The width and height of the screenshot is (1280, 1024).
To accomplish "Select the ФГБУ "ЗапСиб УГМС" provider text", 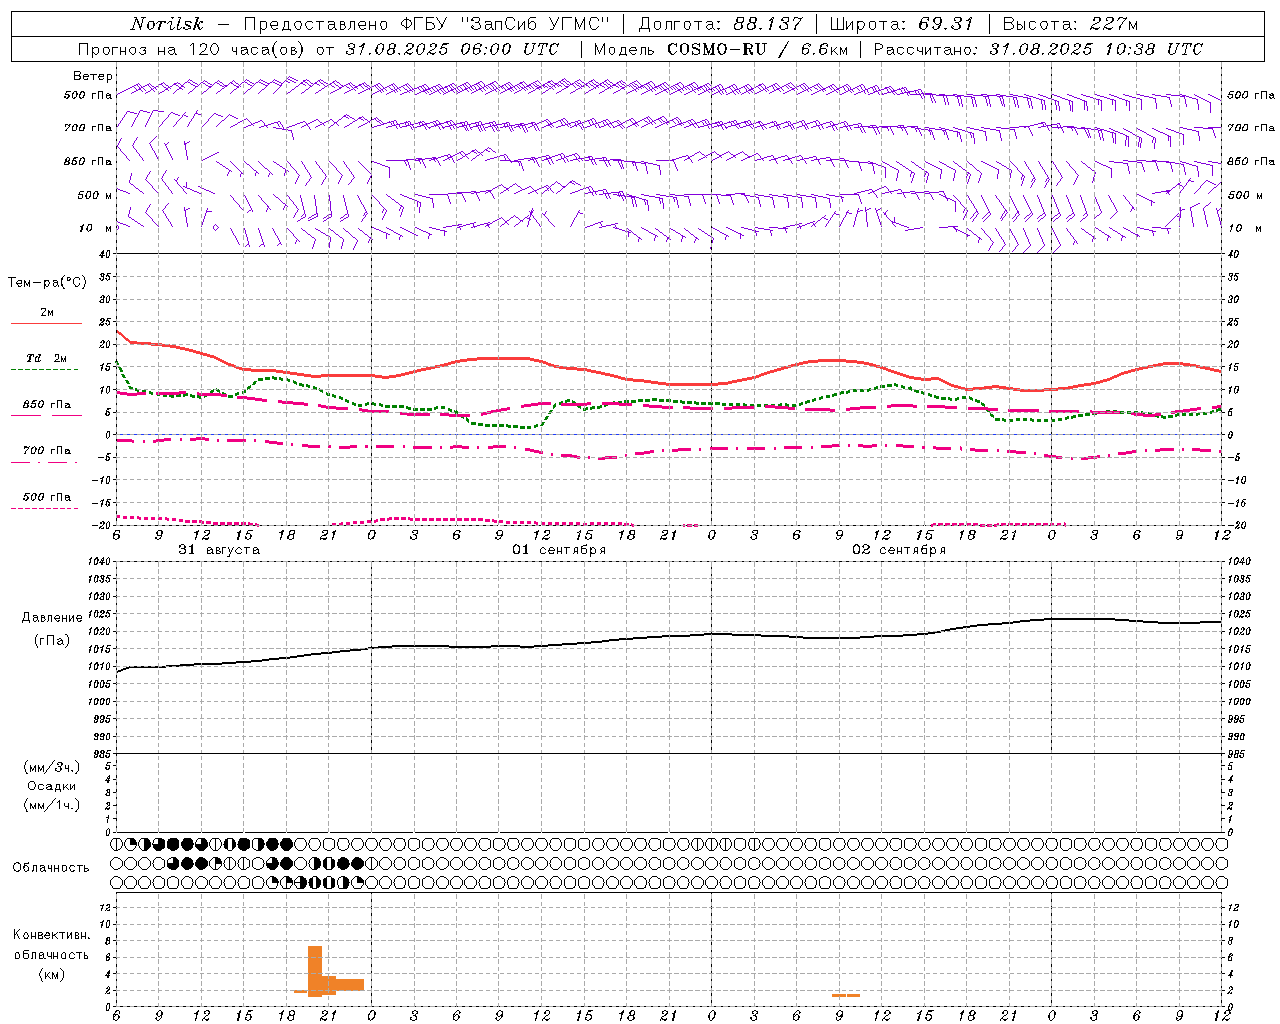I will click(x=504, y=24).
